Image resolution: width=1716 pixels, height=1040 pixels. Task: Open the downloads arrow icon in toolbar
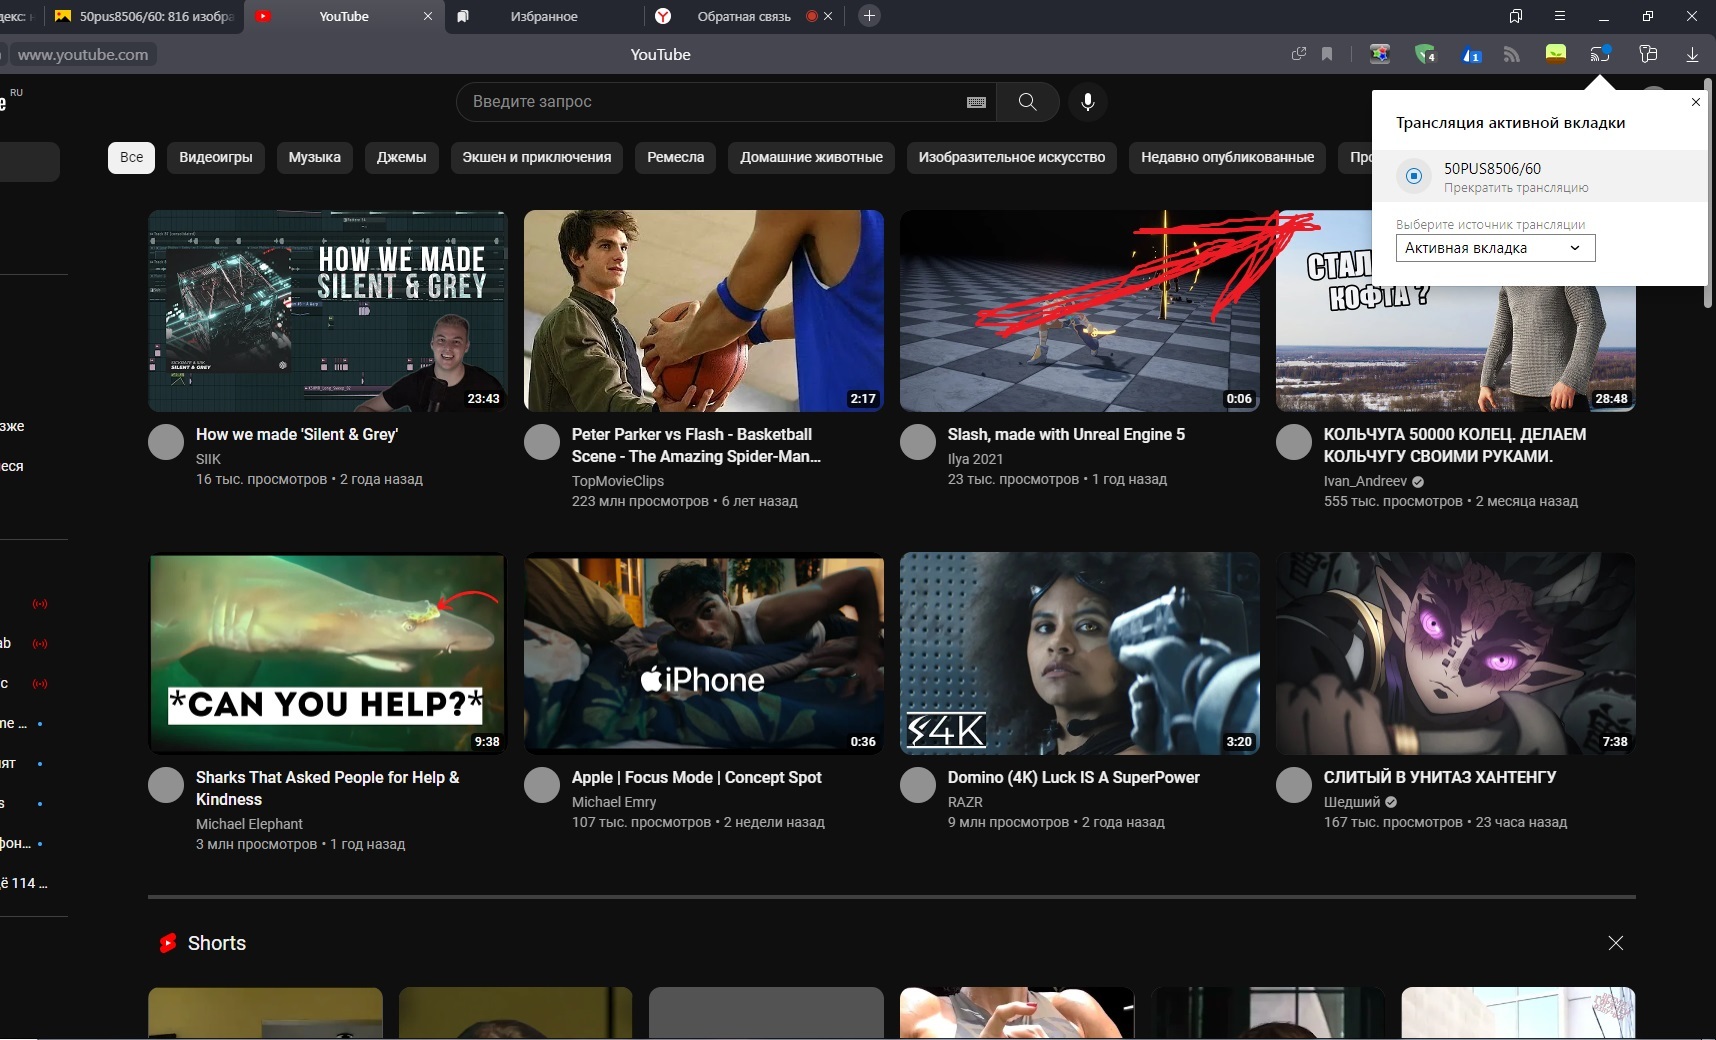[1692, 54]
